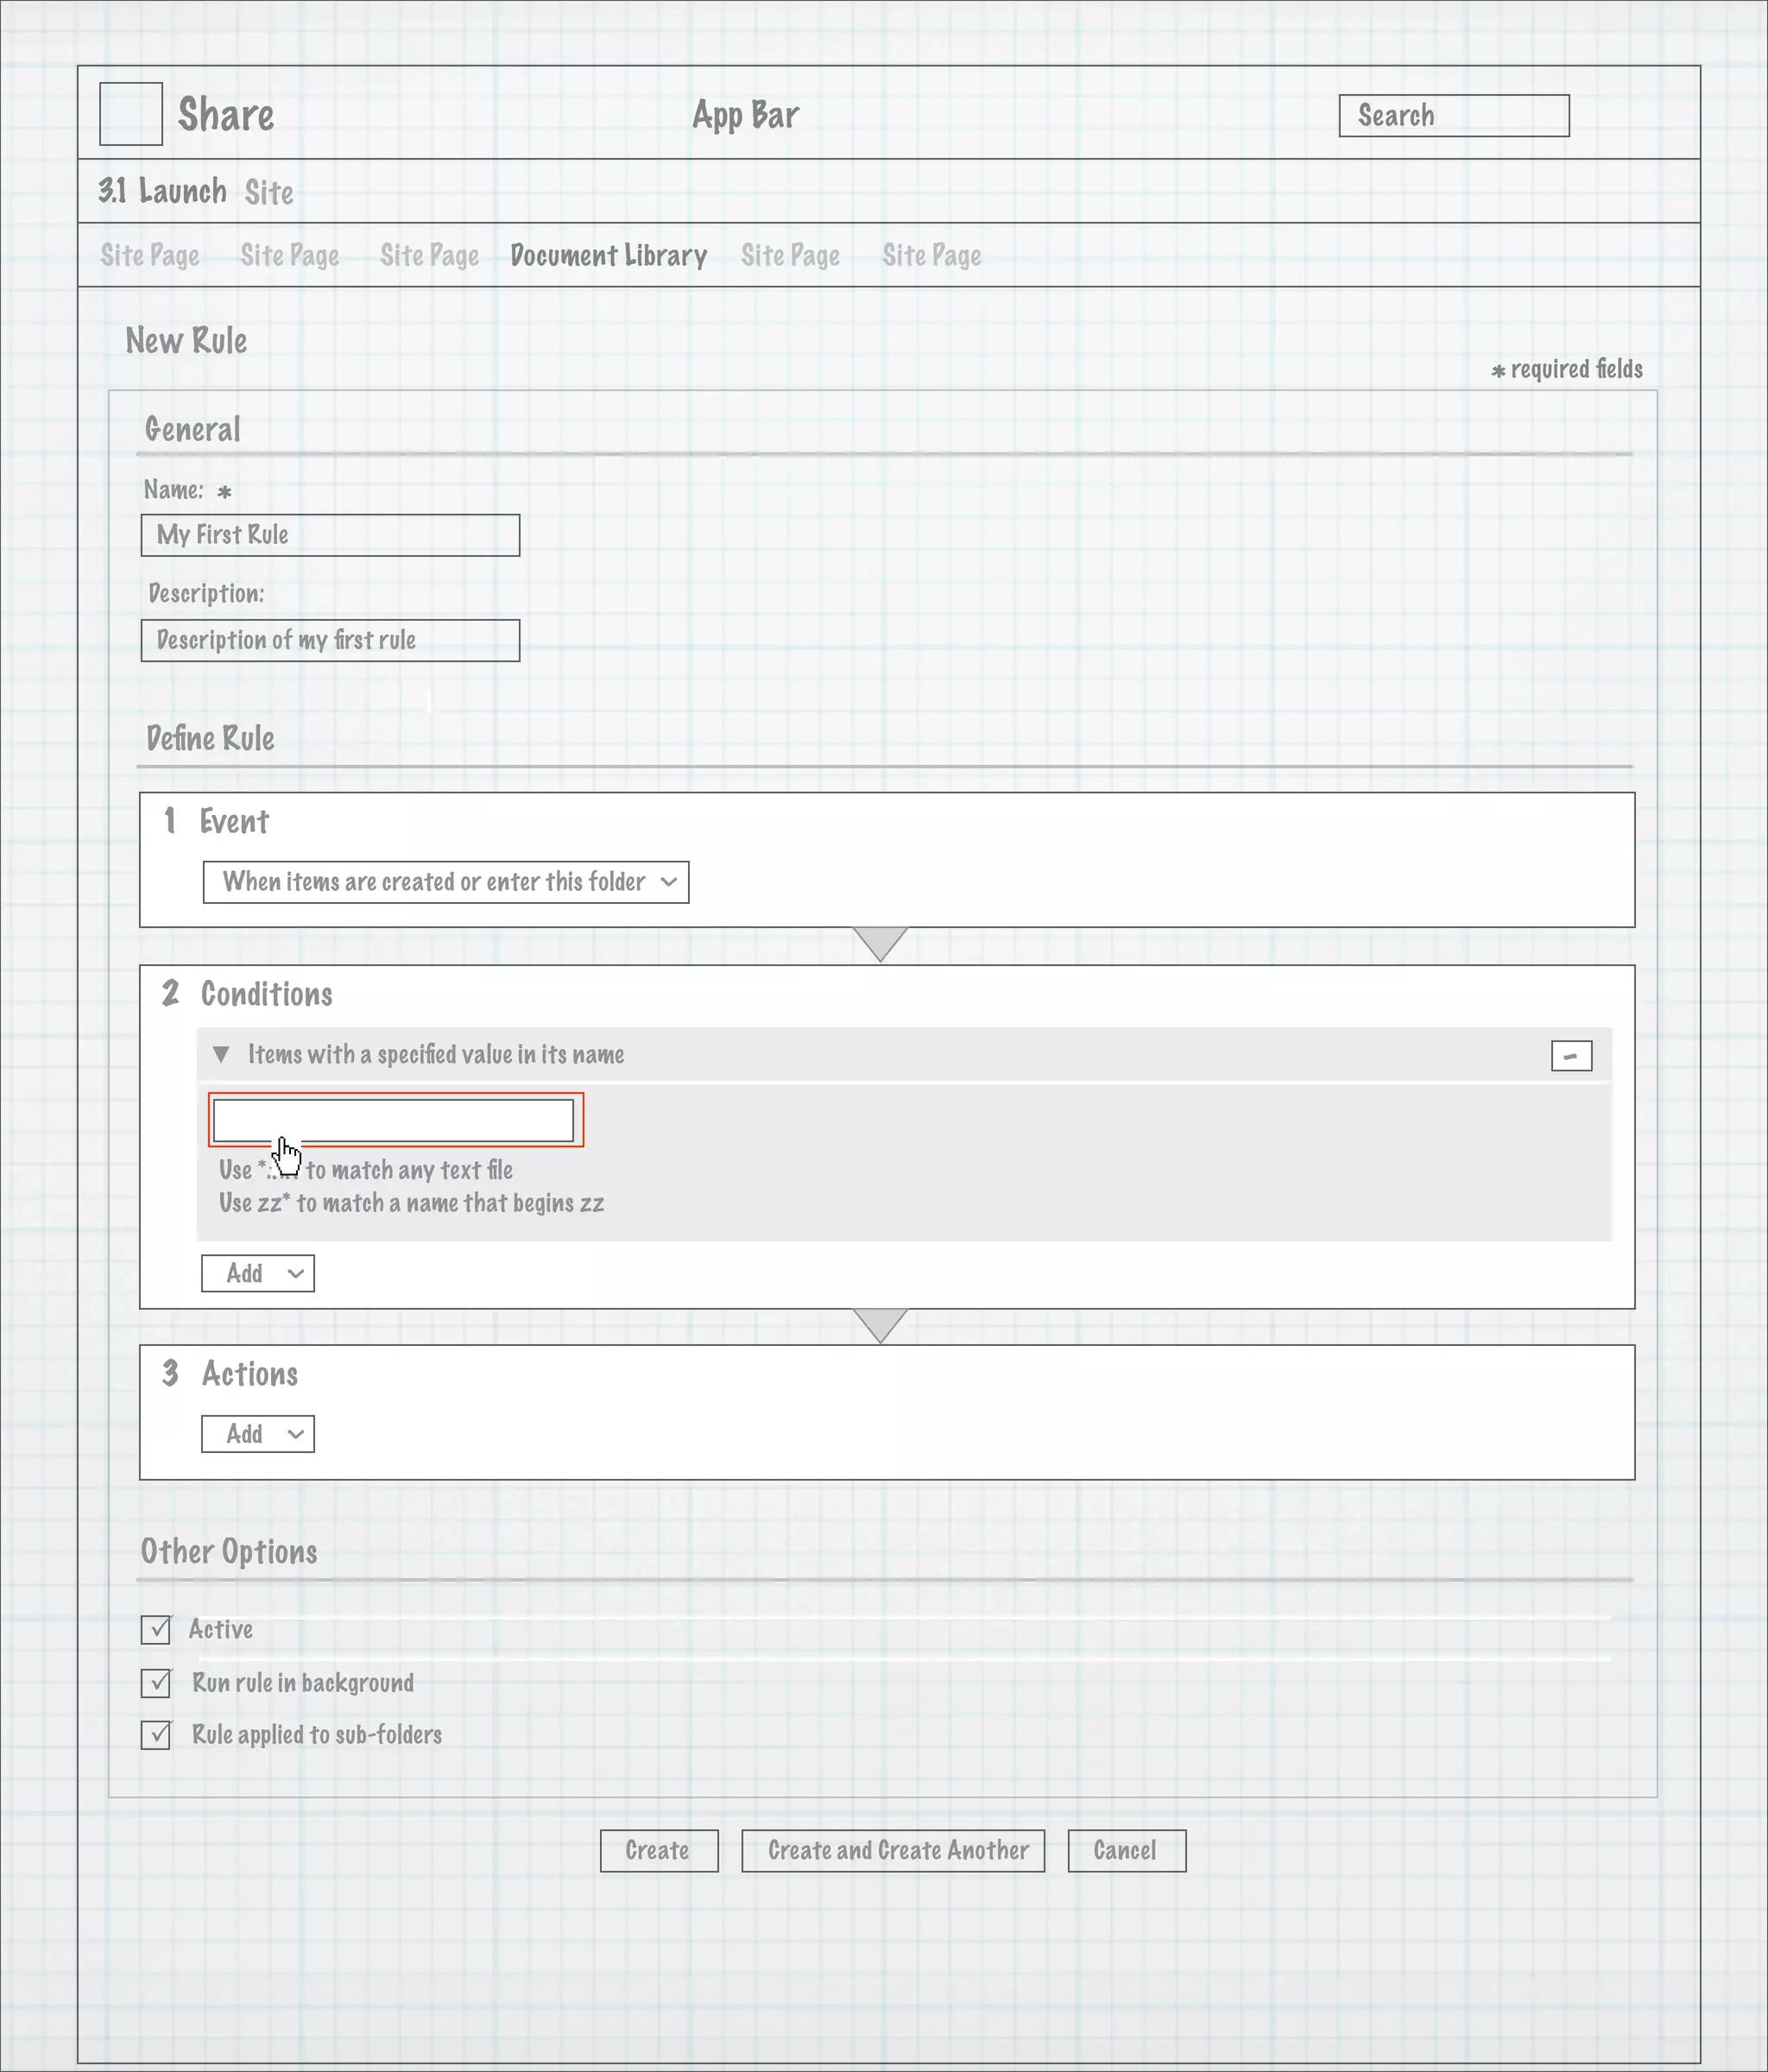This screenshot has height=2072, width=1768.
Task: Click the 3.1 Launch site title
Action: (163, 191)
